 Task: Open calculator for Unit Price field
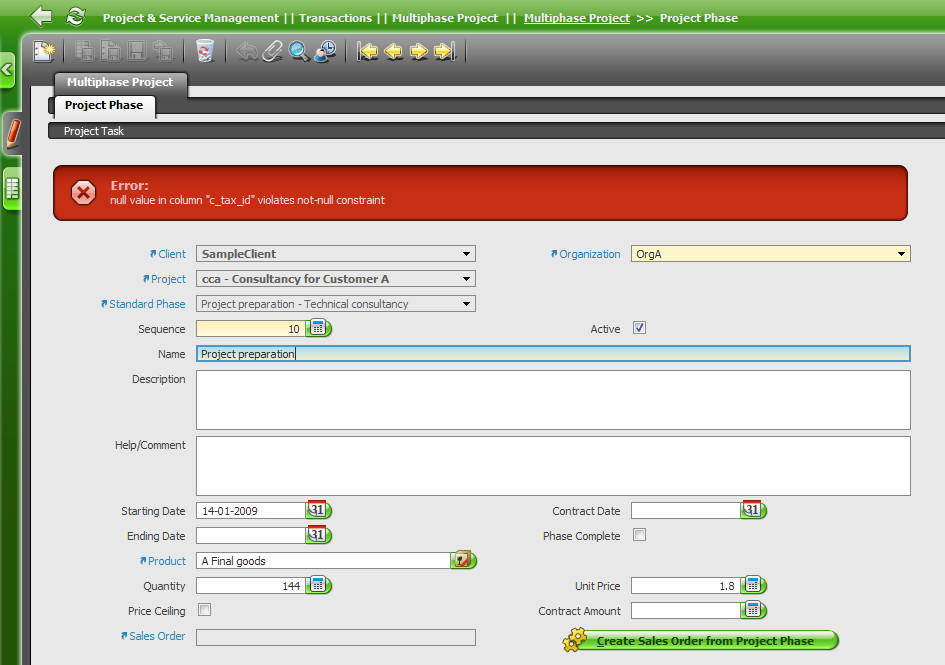click(x=753, y=586)
